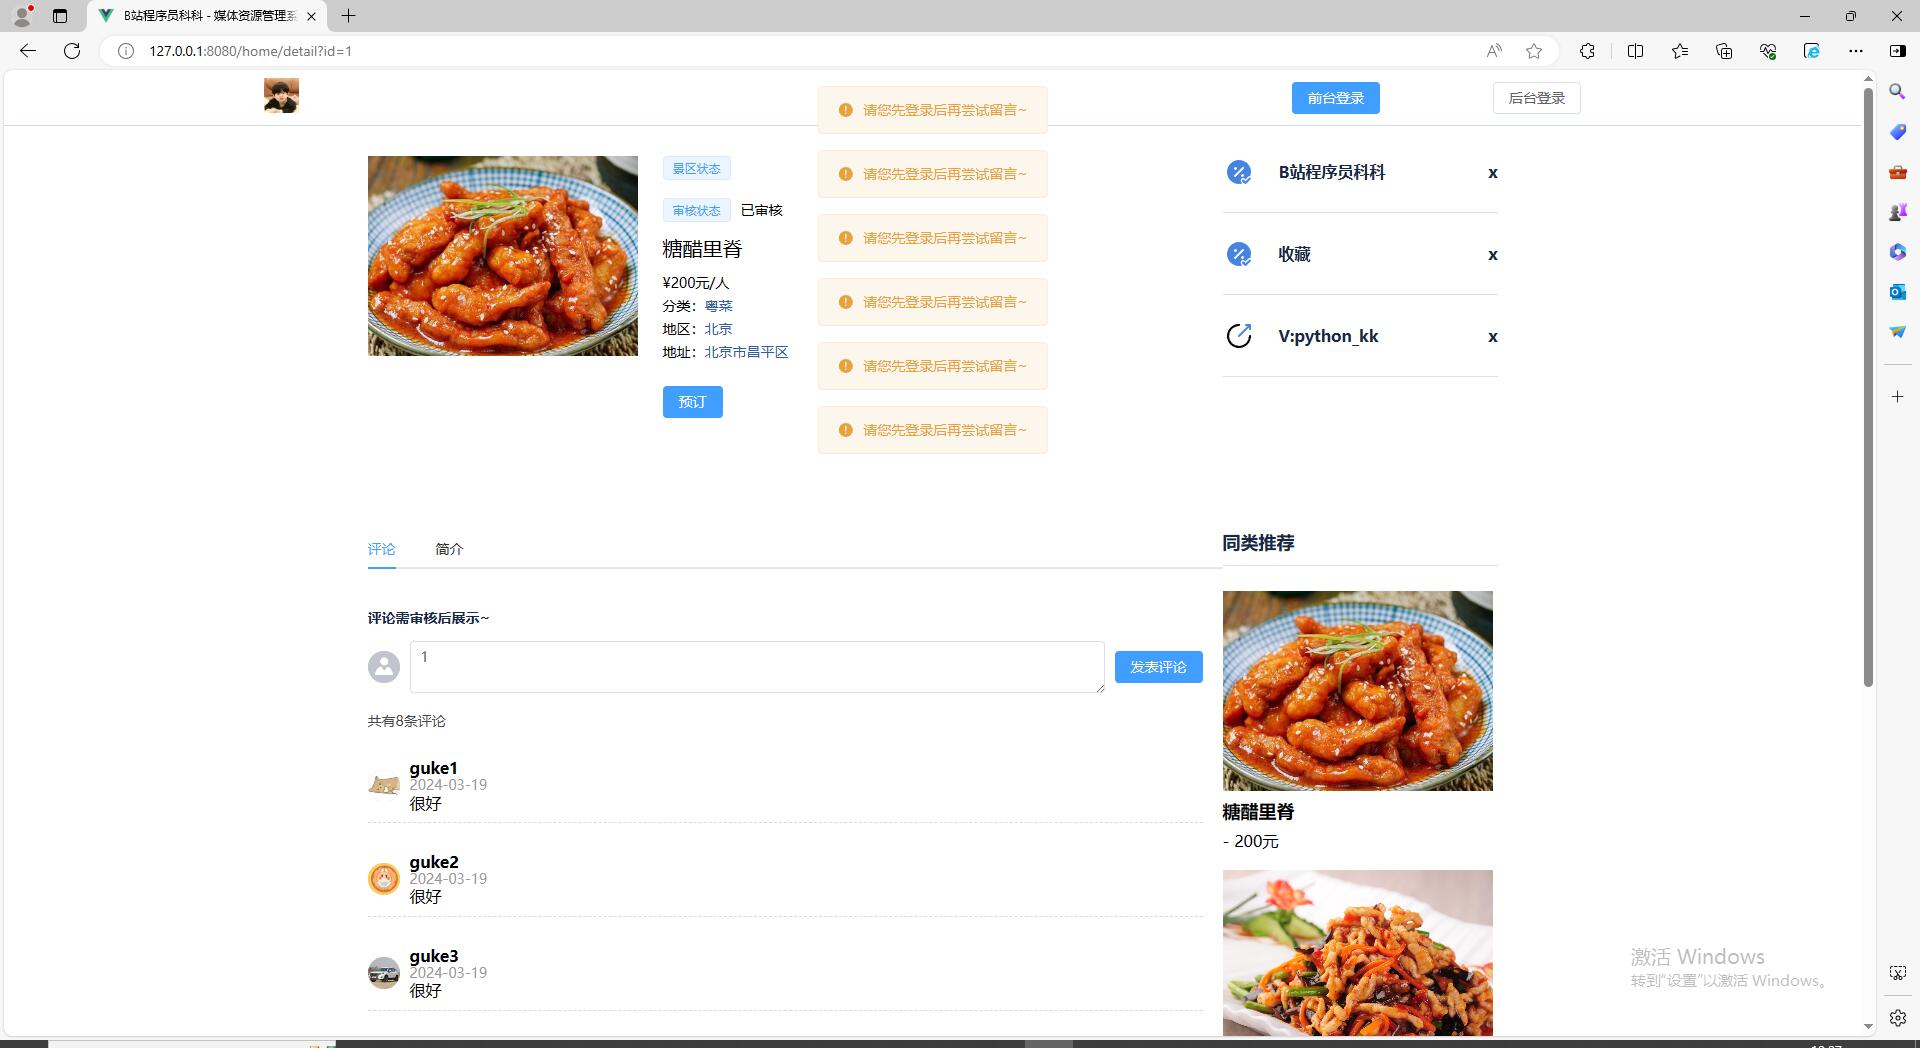Open the 粤菜 category link
This screenshot has height=1048, width=1920.
pyautogui.click(x=719, y=306)
